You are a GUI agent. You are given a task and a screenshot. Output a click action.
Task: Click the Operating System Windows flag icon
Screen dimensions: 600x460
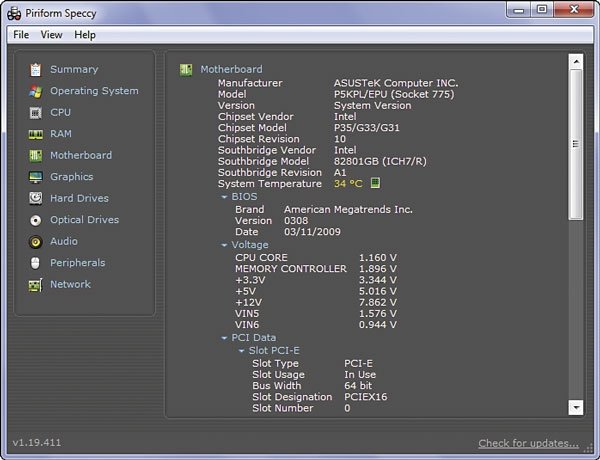click(36, 91)
